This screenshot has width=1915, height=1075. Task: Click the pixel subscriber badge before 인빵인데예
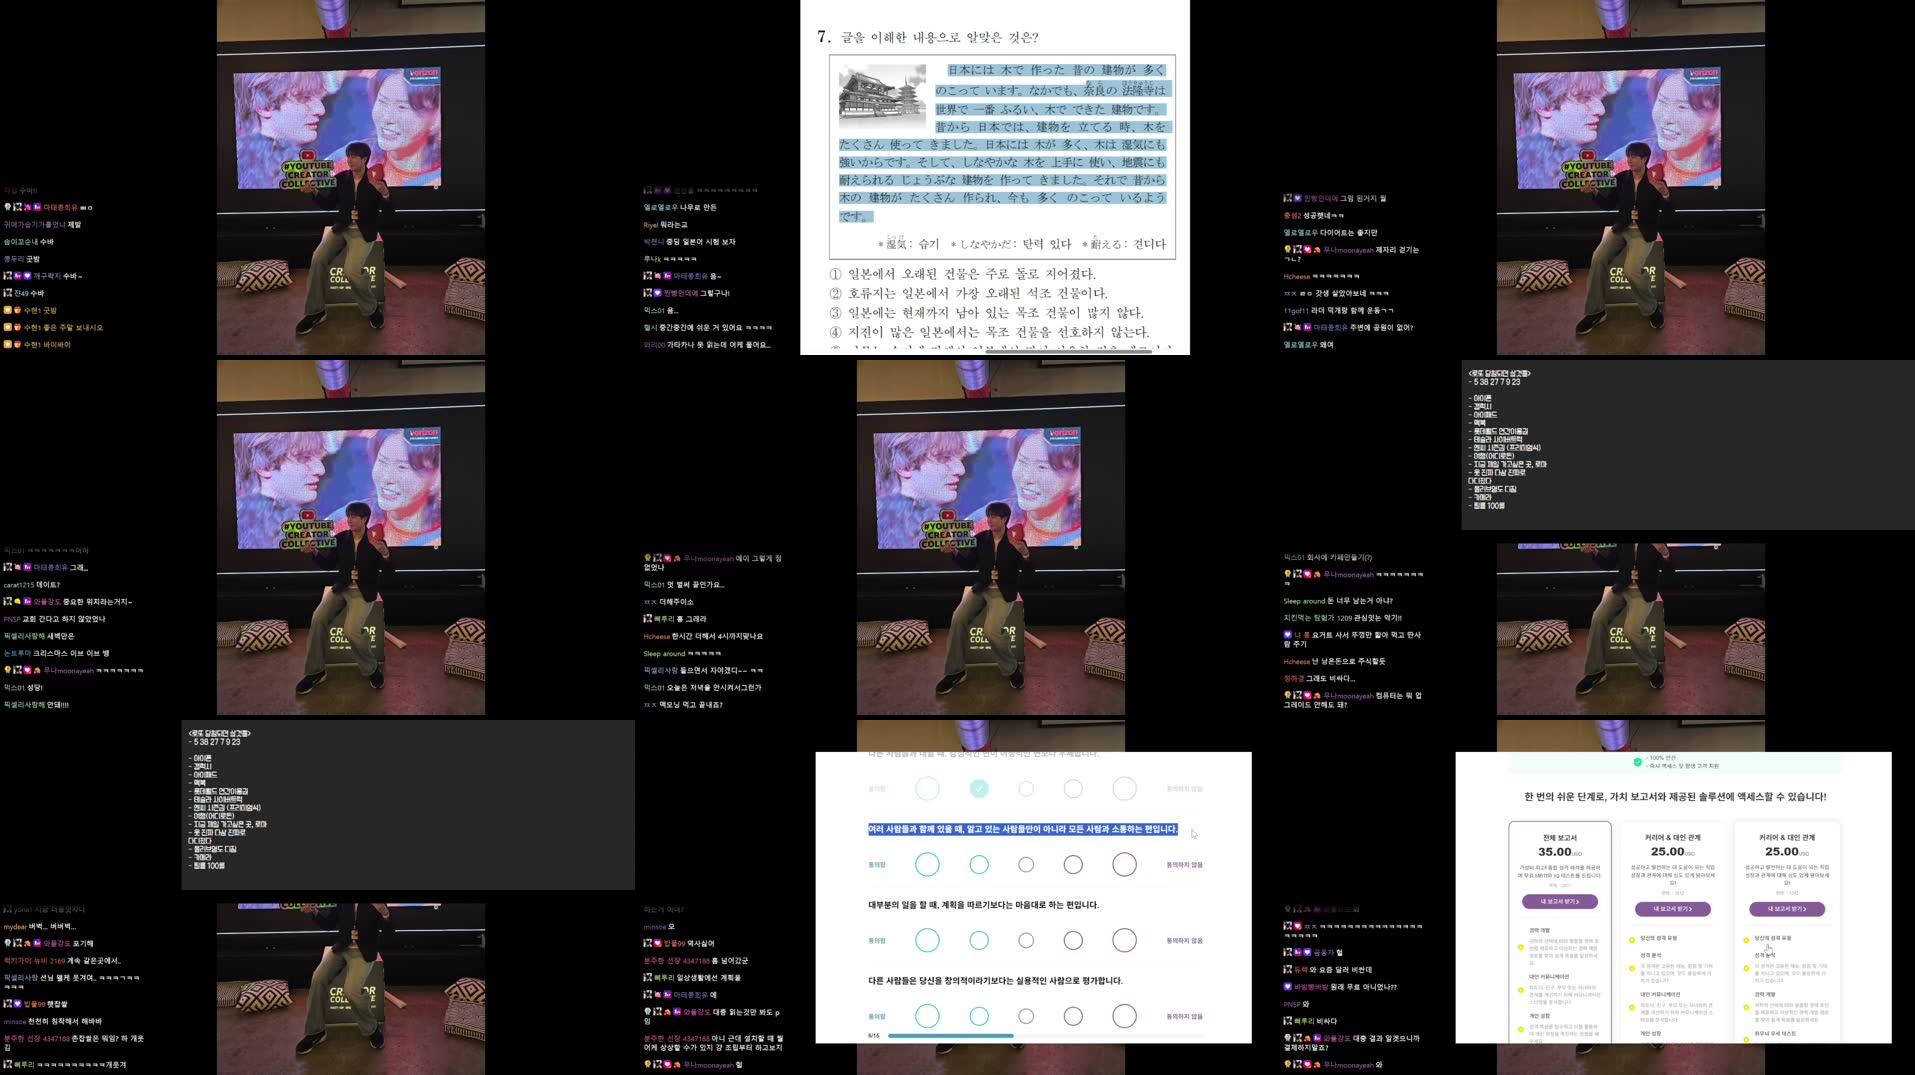(1288, 198)
